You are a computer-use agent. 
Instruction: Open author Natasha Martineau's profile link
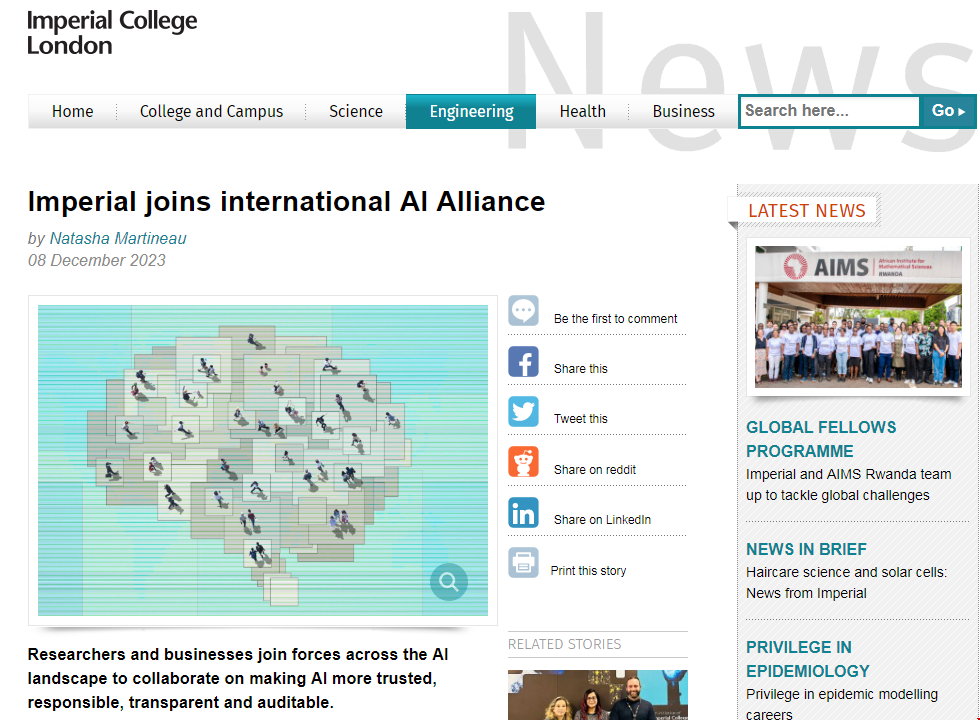118,238
